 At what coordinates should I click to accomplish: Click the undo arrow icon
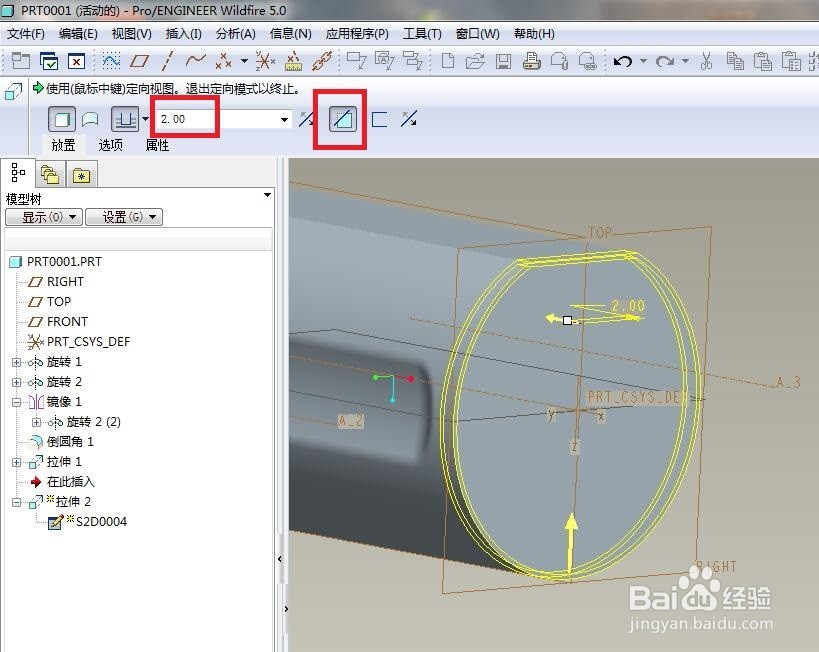pos(623,62)
